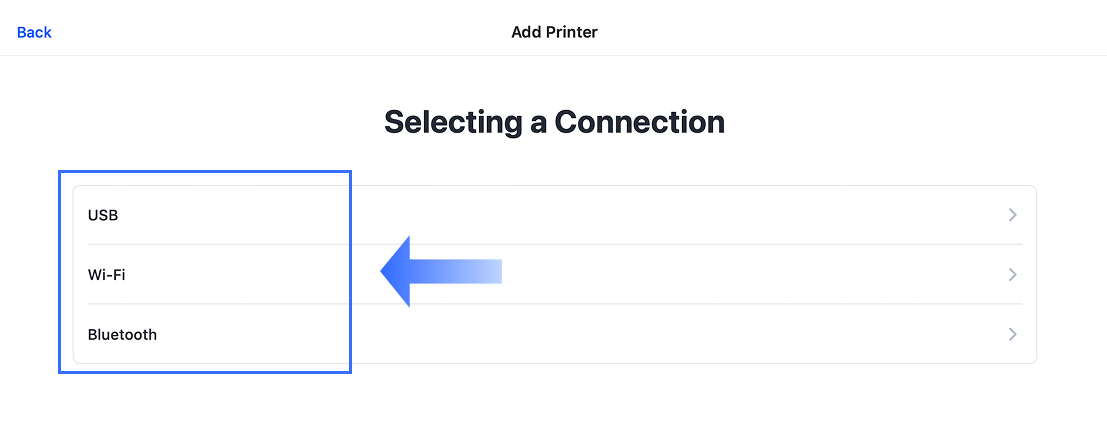
Task: Click the Wi-Fi text label
Action: coord(106,275)
